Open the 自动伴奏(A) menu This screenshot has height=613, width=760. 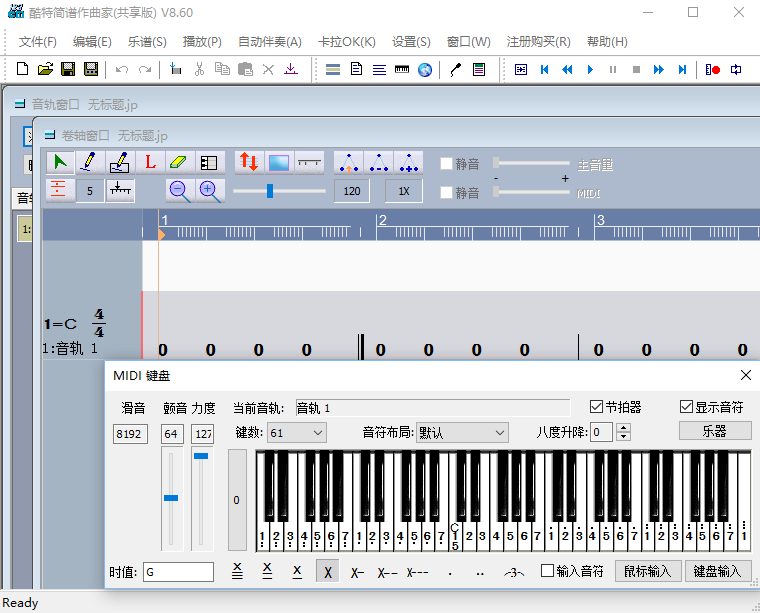coord(269,42)
